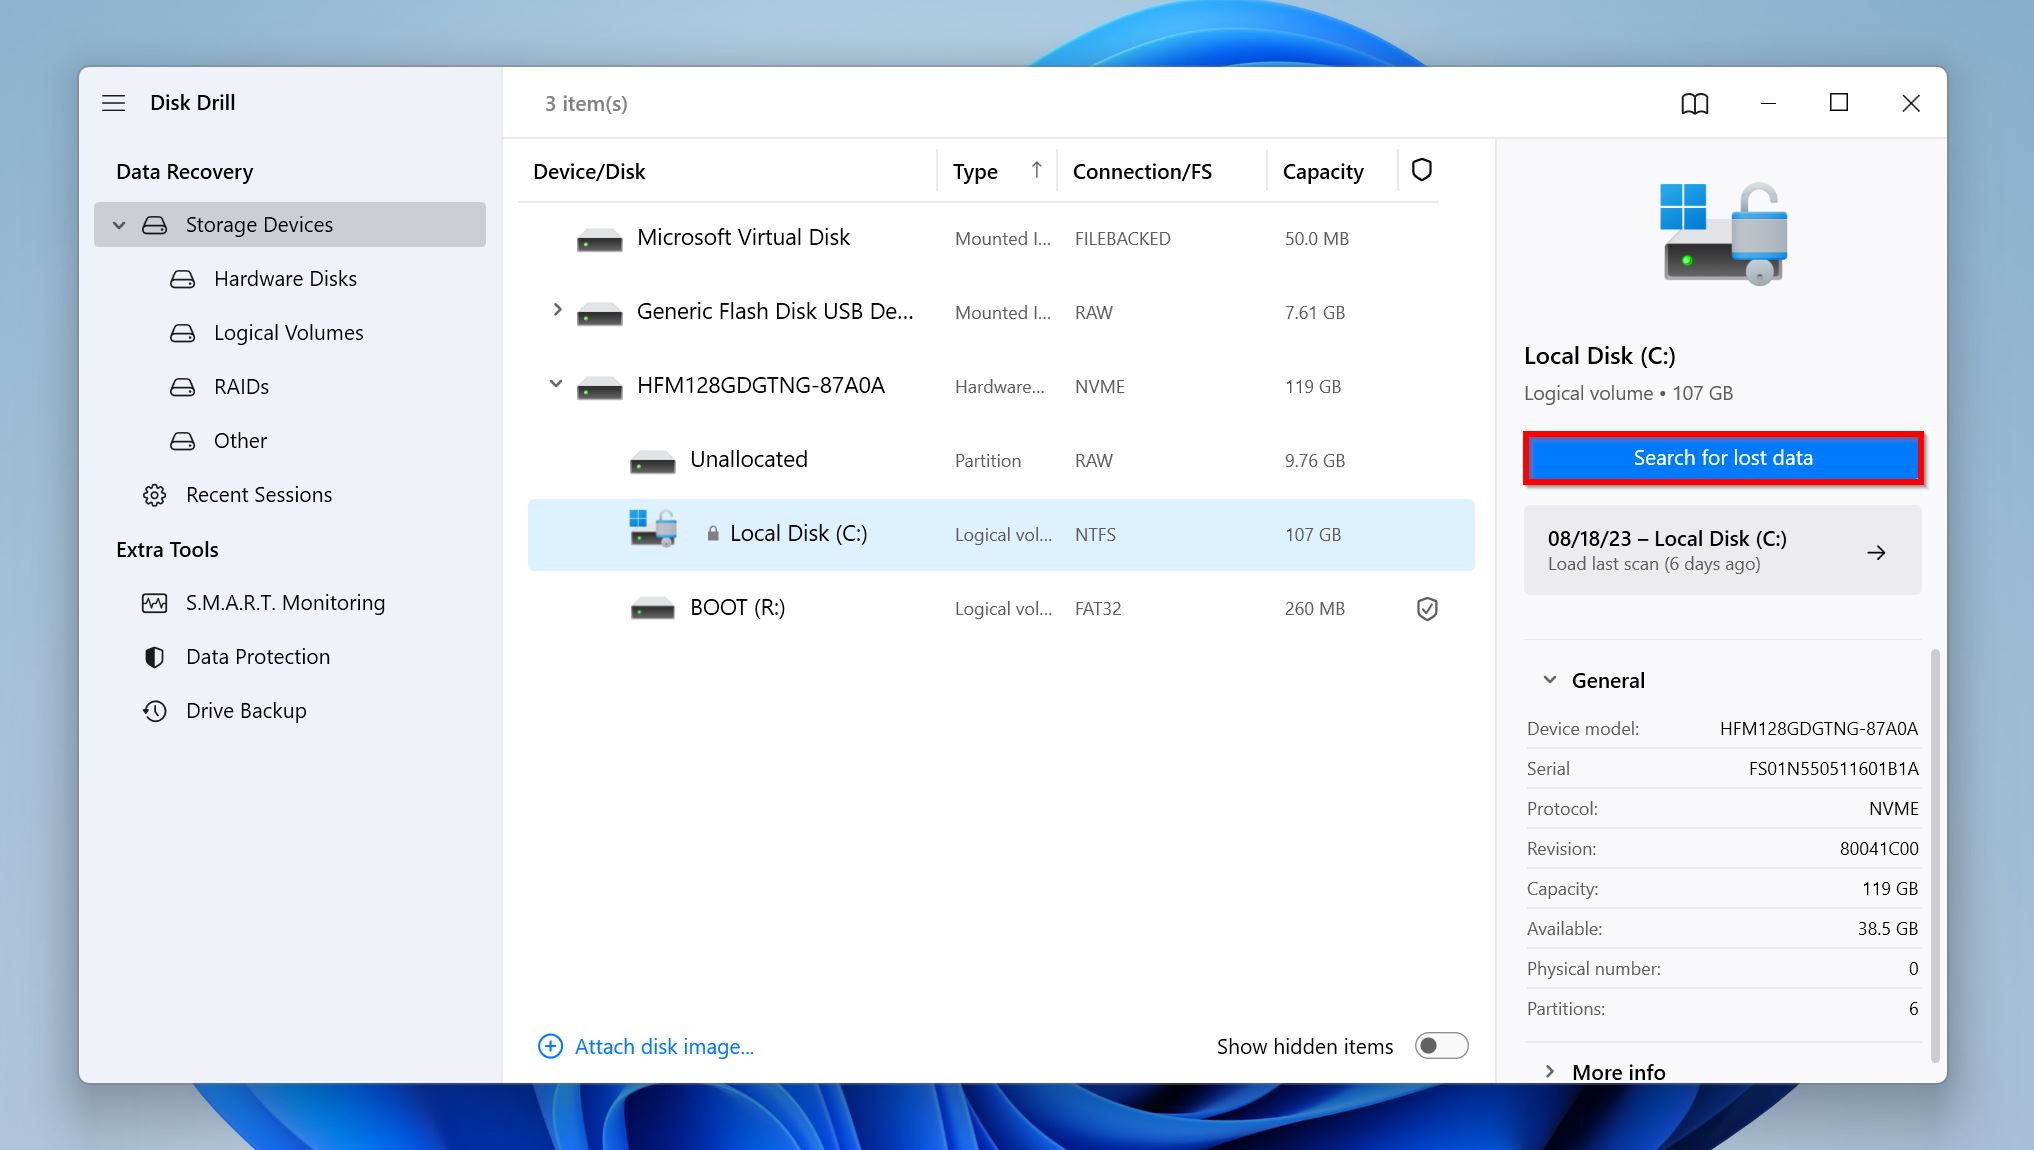Expand Generic Flash Disk USB device tree

coord(556,310)
